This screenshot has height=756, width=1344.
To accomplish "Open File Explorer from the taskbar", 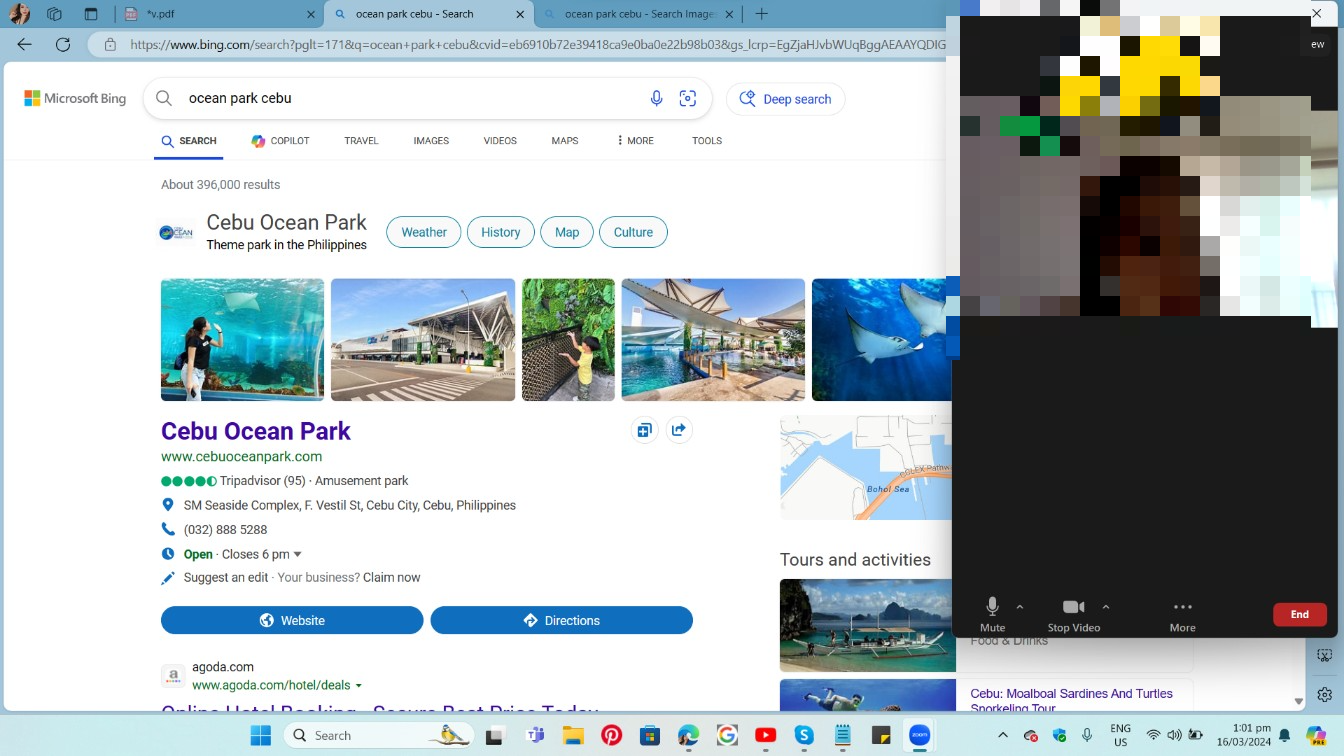I will 573,735.
